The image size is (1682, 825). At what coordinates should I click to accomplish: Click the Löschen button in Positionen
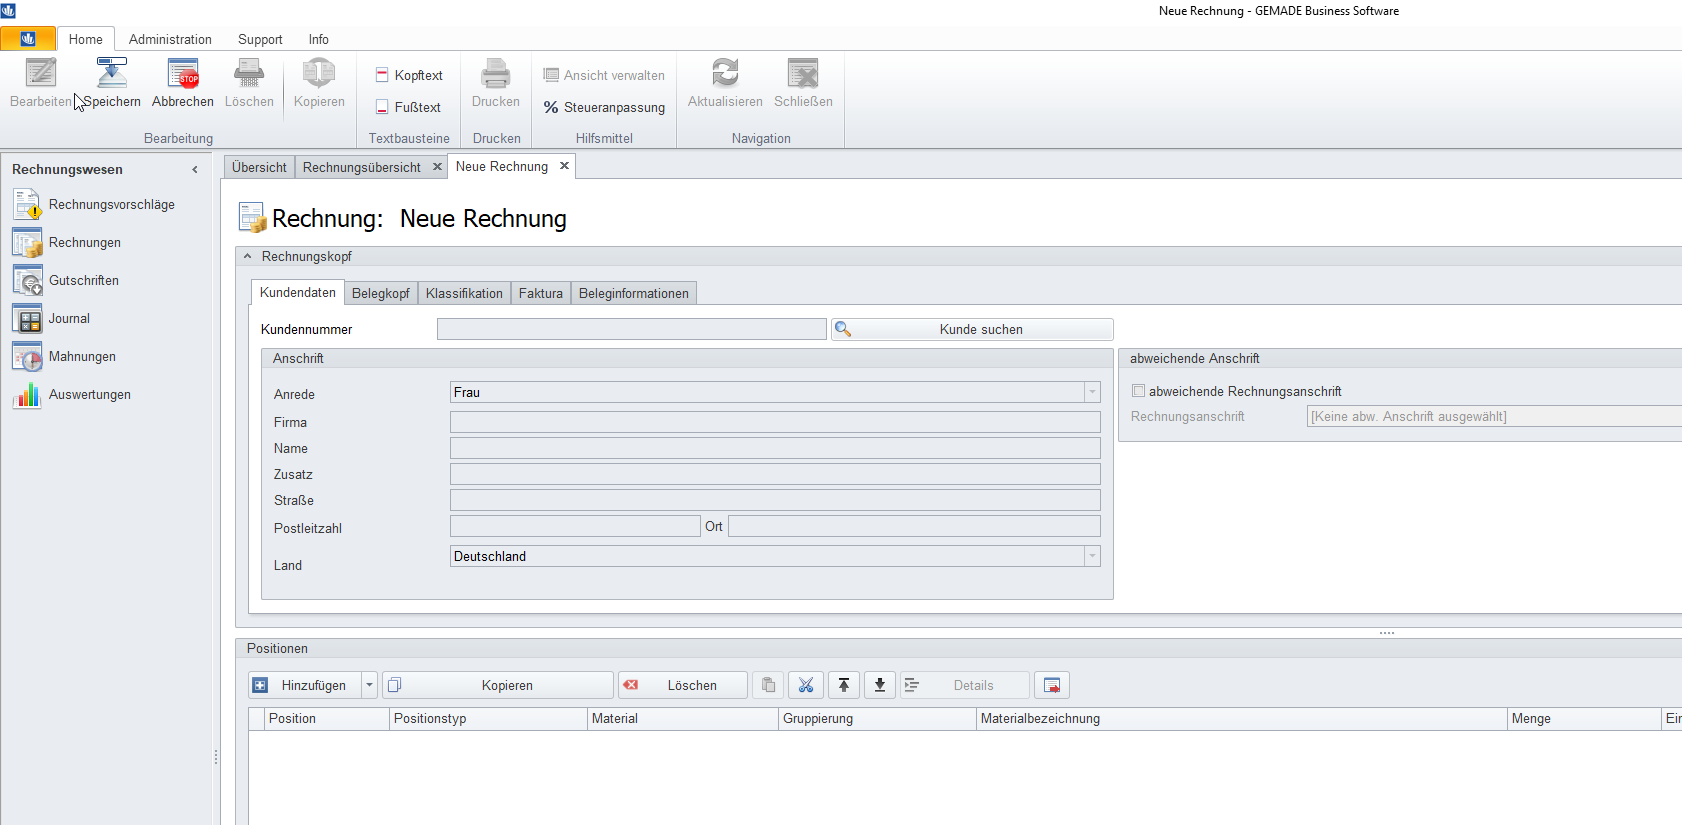click(682, 685)
